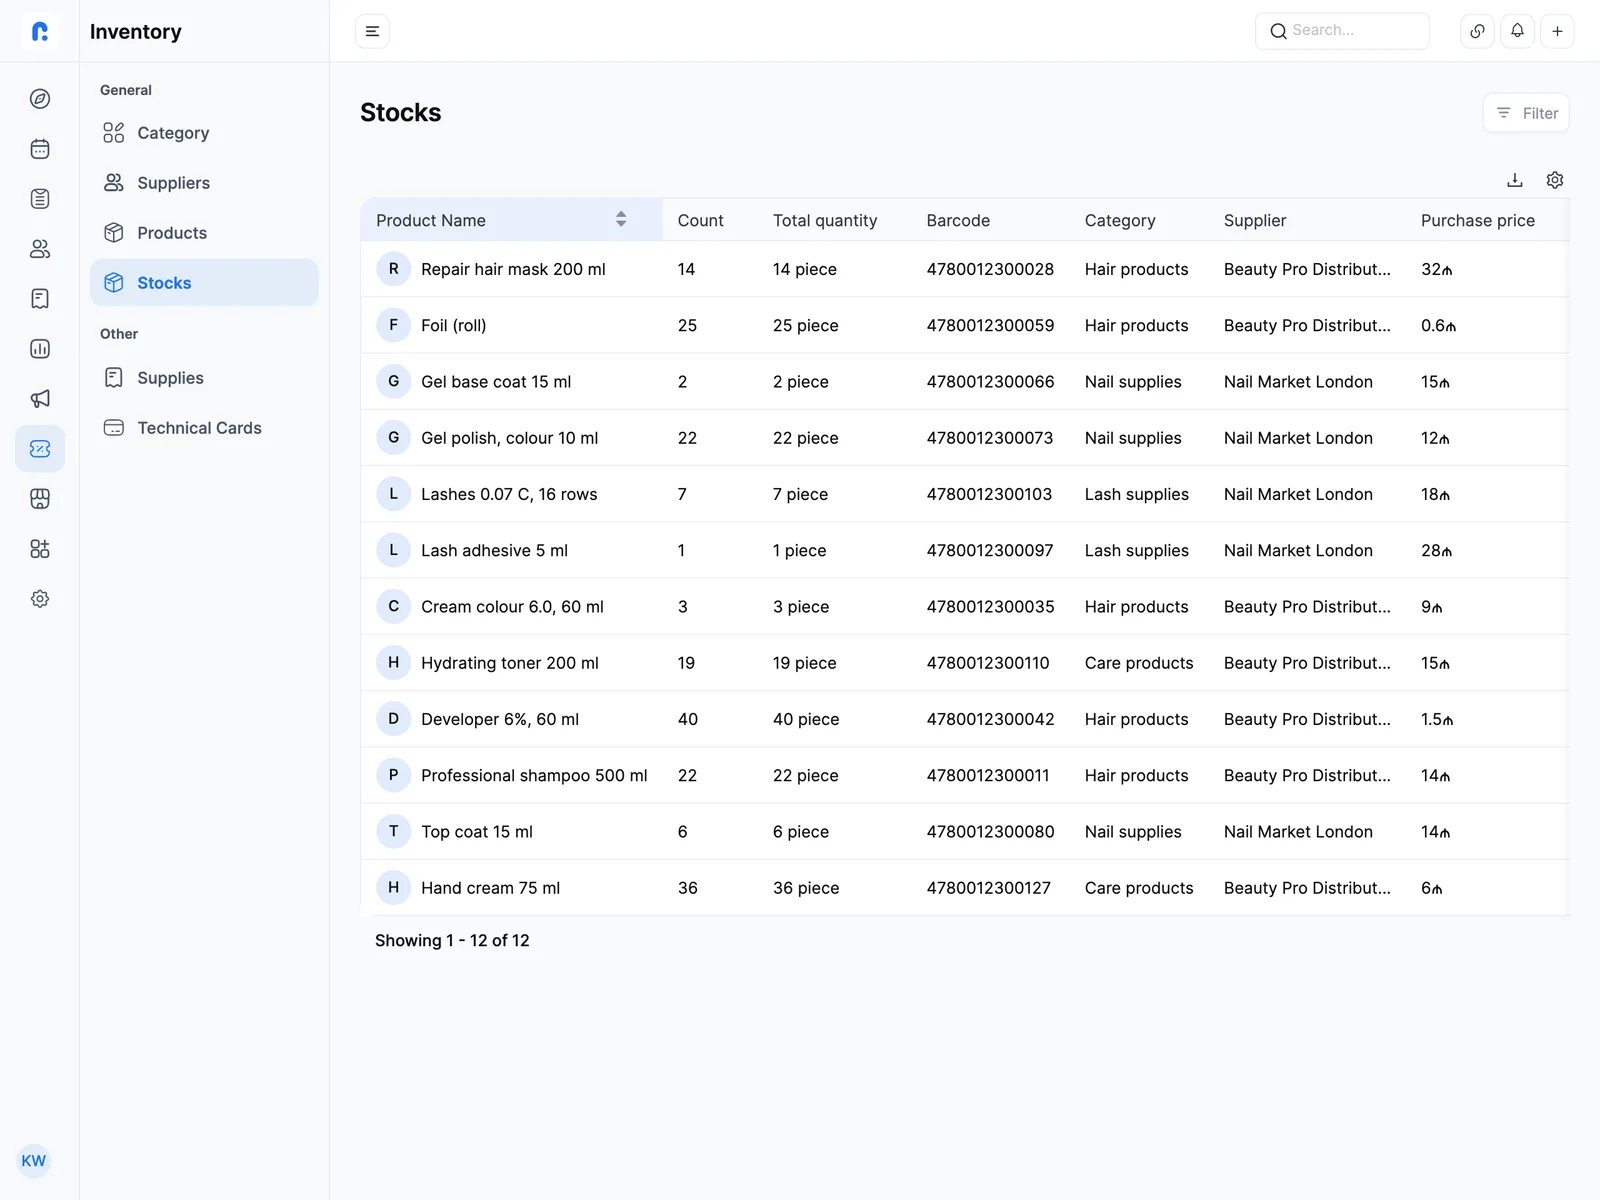Select Gel base coat 15 ml
The width and height of the screenshot is (1600, 1200).
click(x=496, y=382)
